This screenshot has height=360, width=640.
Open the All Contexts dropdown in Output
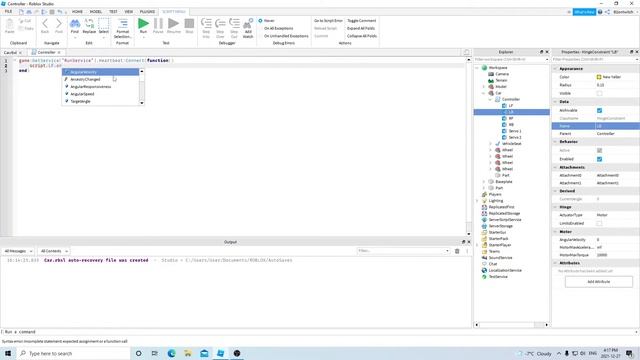[54, 251]
